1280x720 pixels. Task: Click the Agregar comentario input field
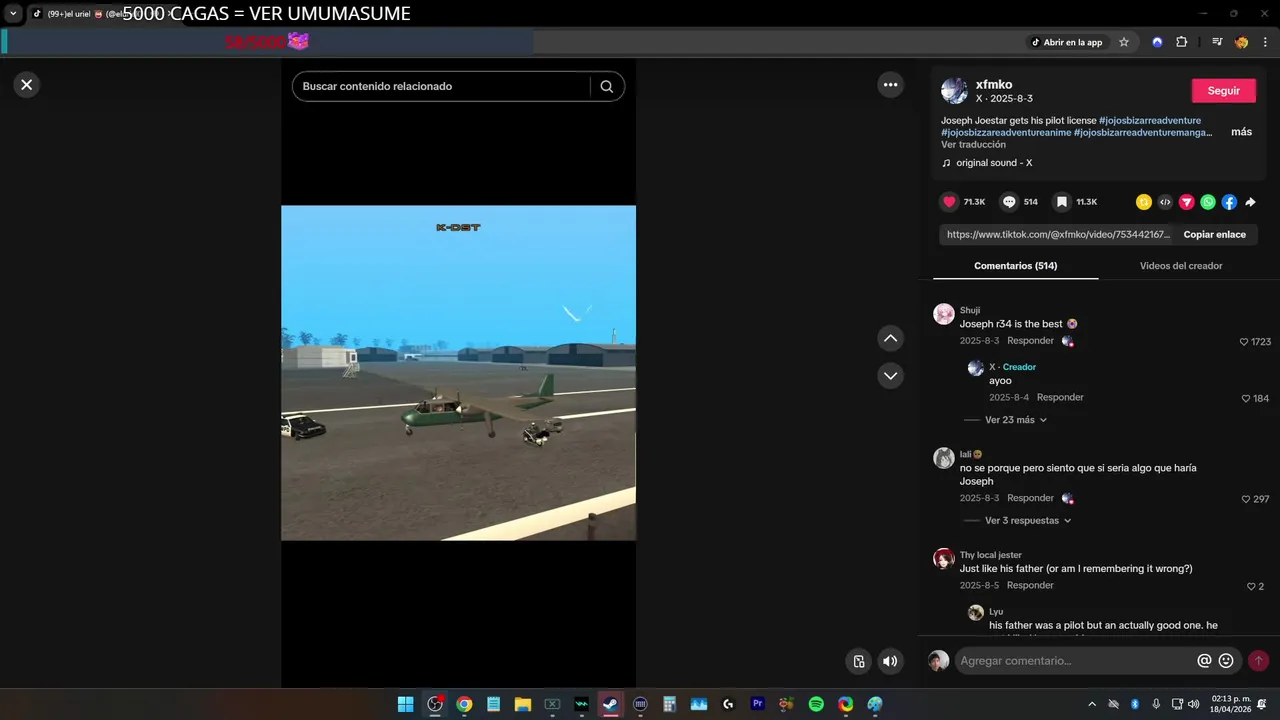(x=1075, y=661)
